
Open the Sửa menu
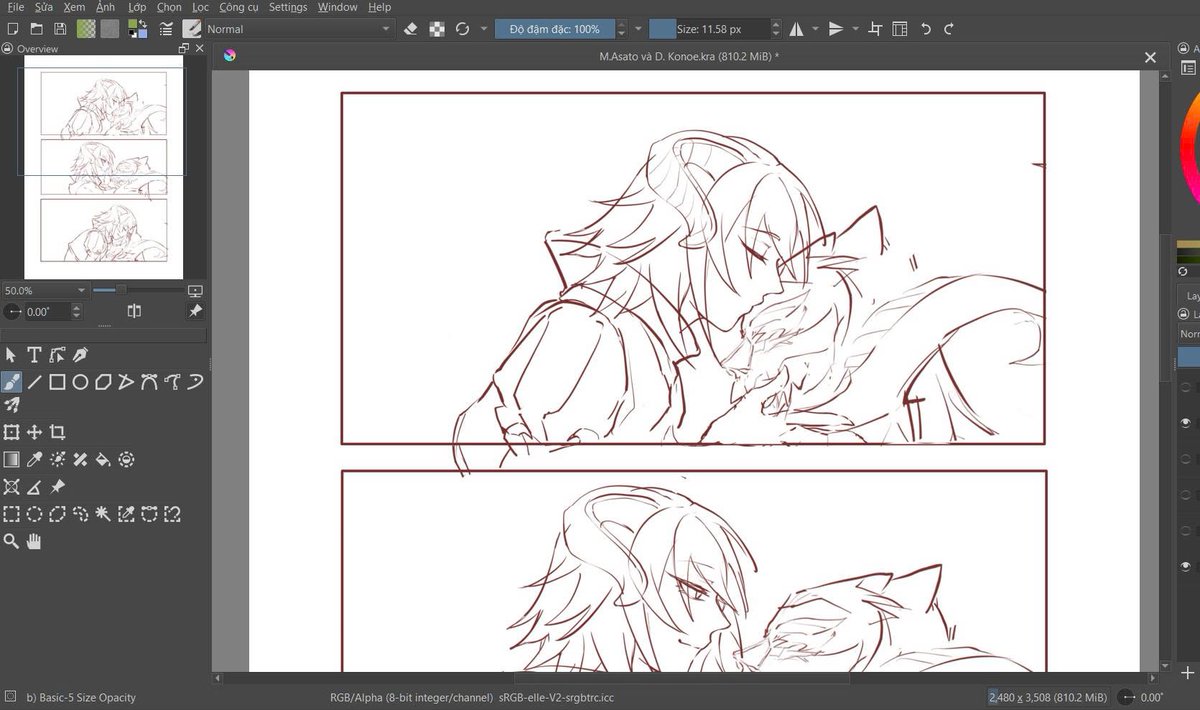pyautogui.click(x=43, y=7)
